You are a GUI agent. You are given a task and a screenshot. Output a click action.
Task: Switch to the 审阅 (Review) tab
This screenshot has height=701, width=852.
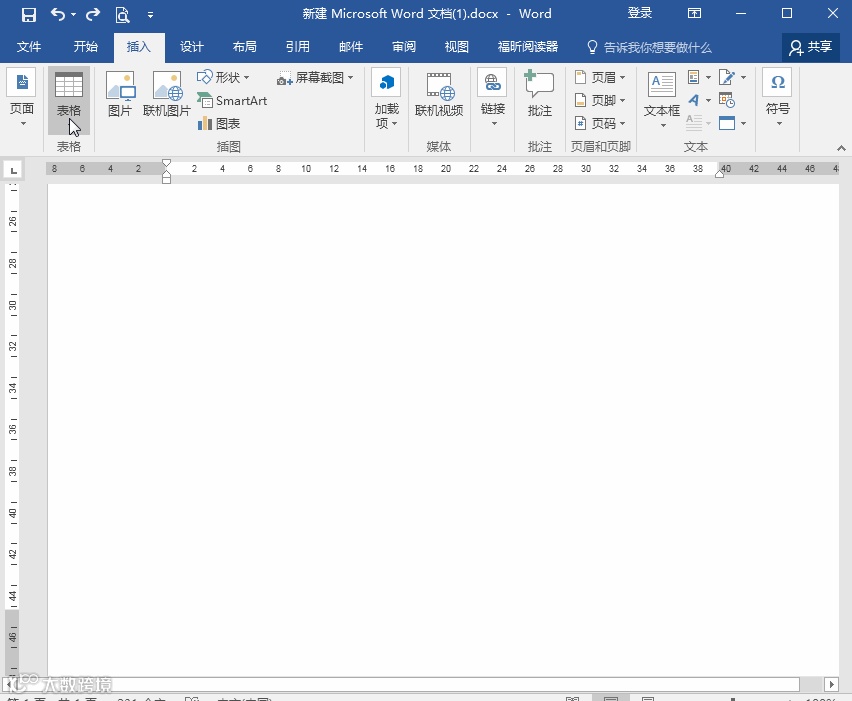point(404,47)
